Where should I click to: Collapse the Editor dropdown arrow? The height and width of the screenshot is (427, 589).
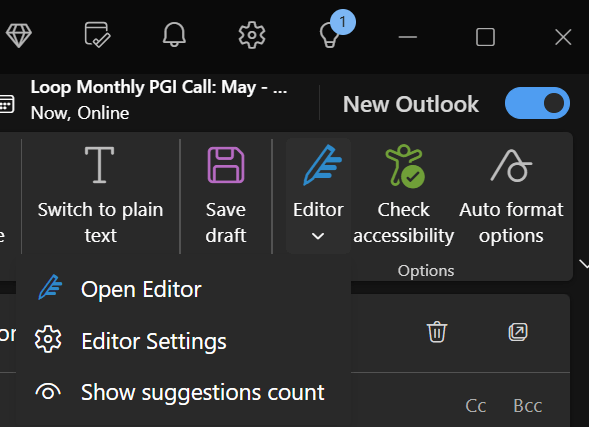(x=318, y=236)
